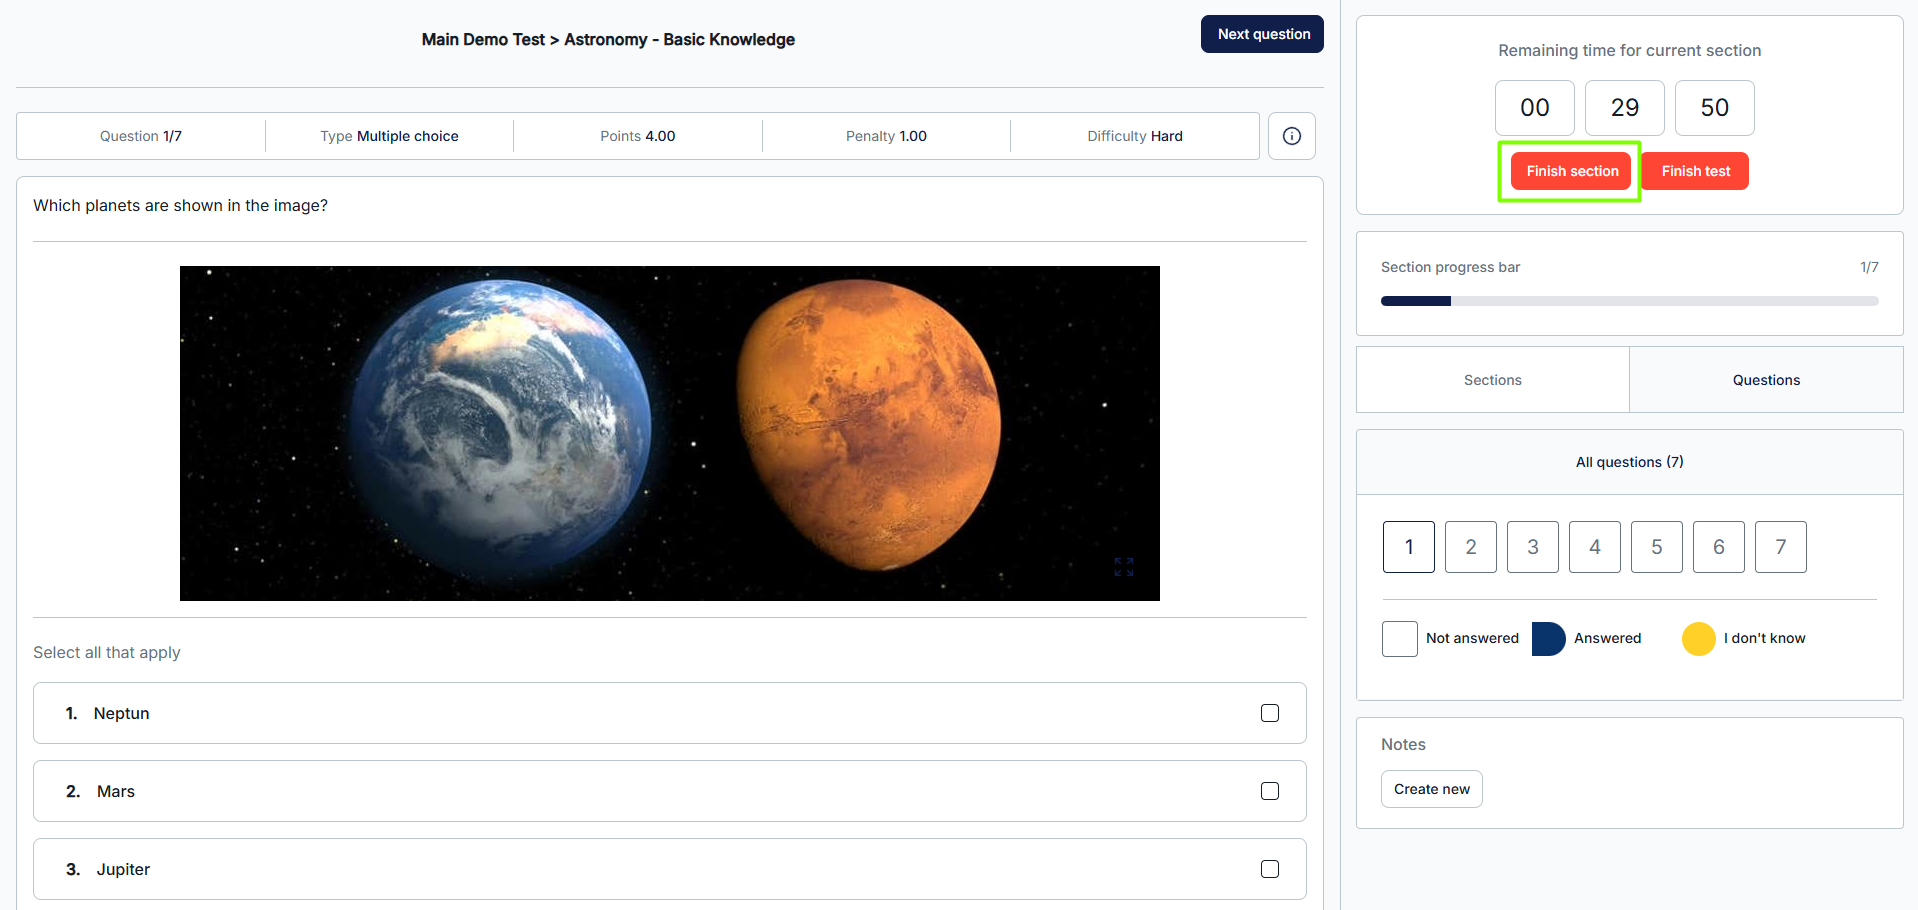
Task: Tick the Mars answer checkbox
Action: click(x=1269, y=791)
